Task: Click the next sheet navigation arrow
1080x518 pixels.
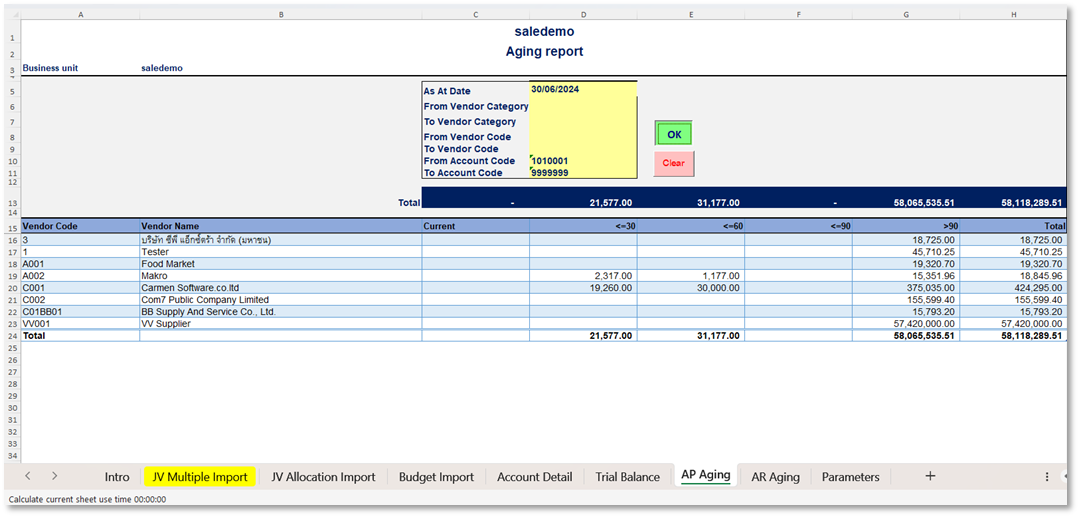Action: (54, 476)
